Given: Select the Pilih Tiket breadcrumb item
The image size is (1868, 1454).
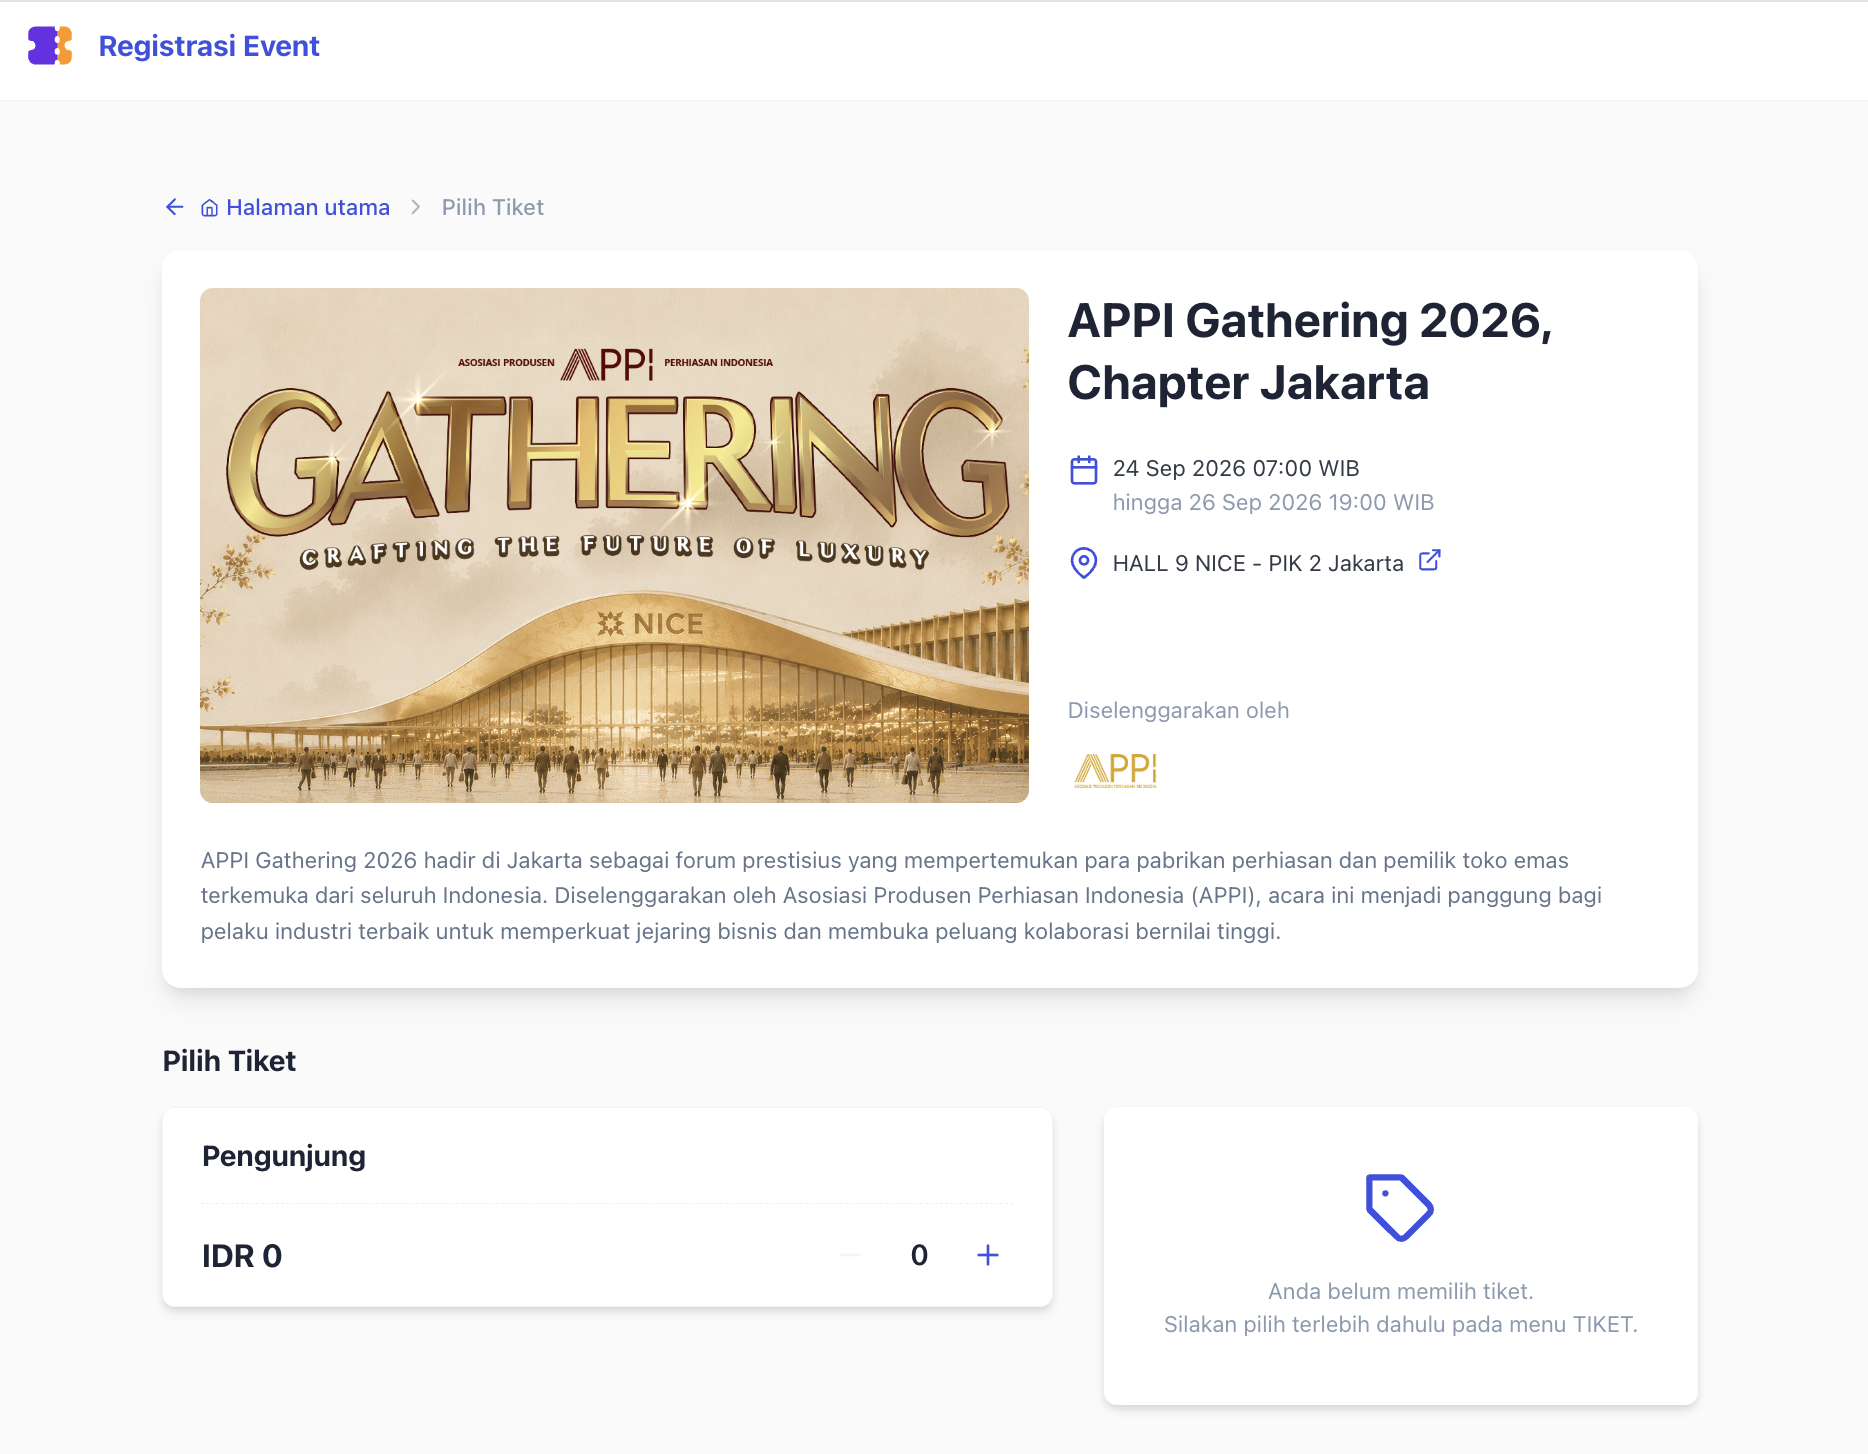Looking at the screenshot, I should 493,207.
